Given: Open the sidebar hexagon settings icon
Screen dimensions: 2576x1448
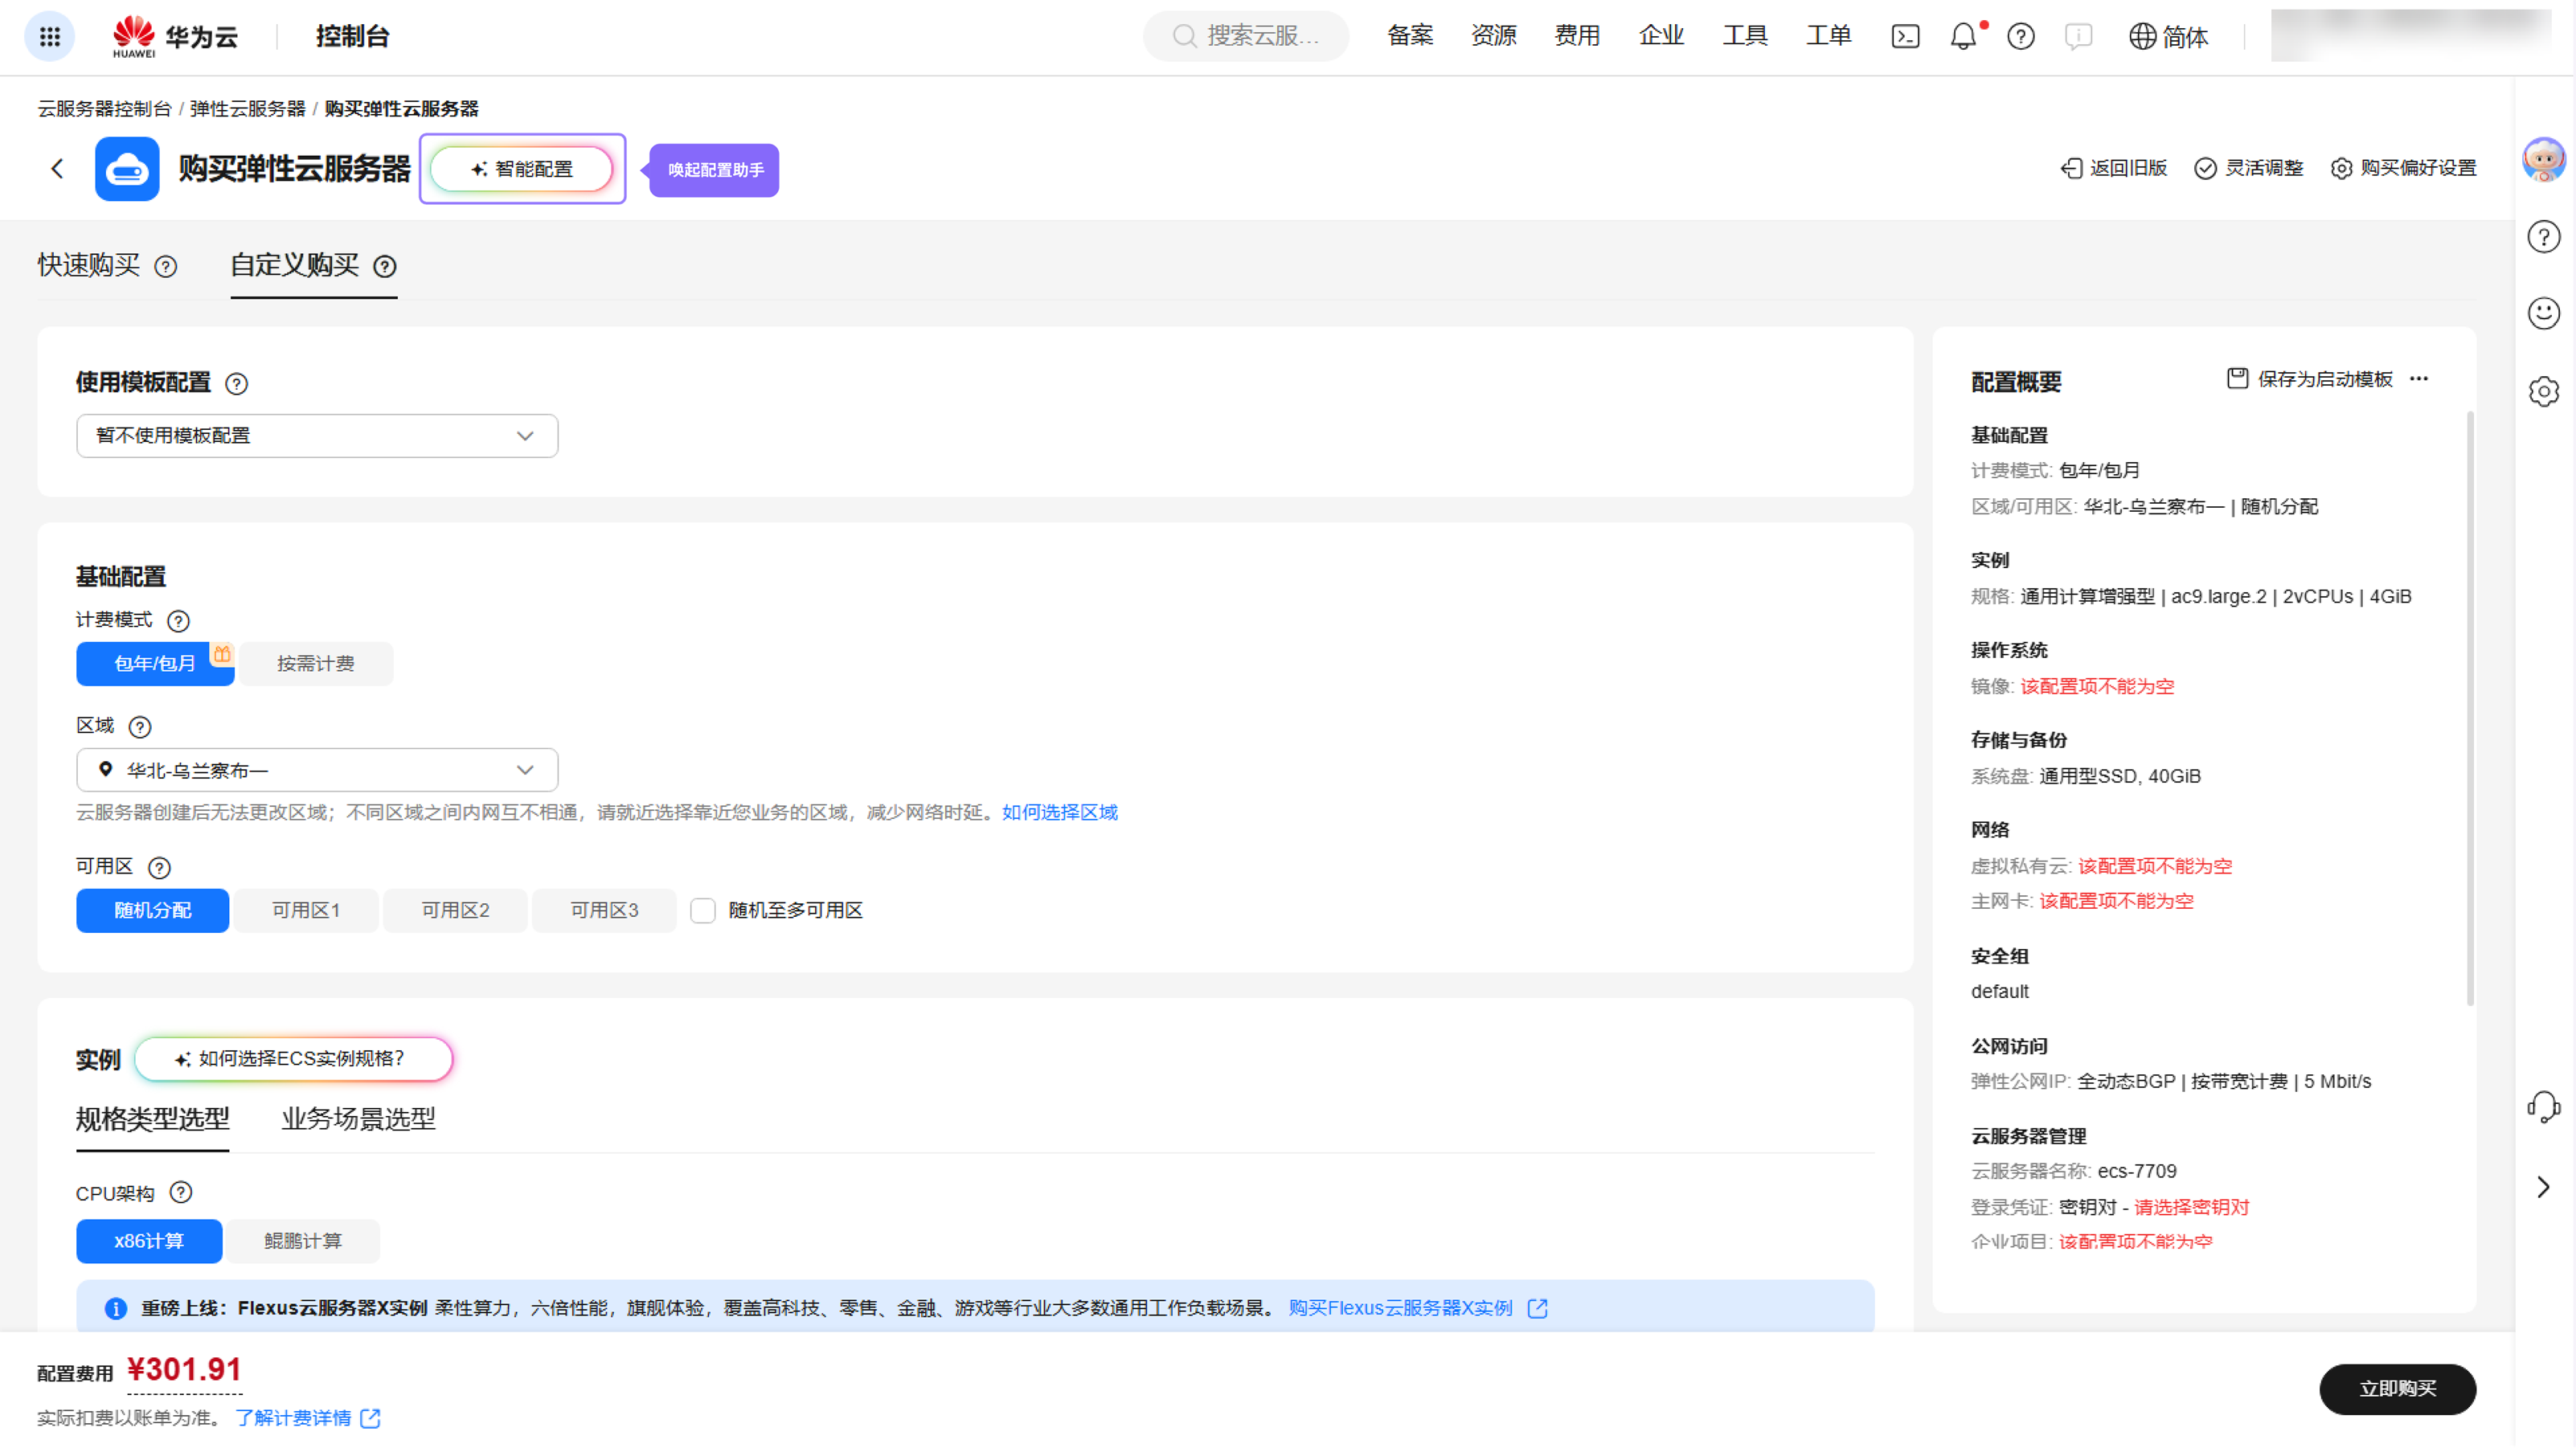Looking at the screenshot, I should [2543, 391].
